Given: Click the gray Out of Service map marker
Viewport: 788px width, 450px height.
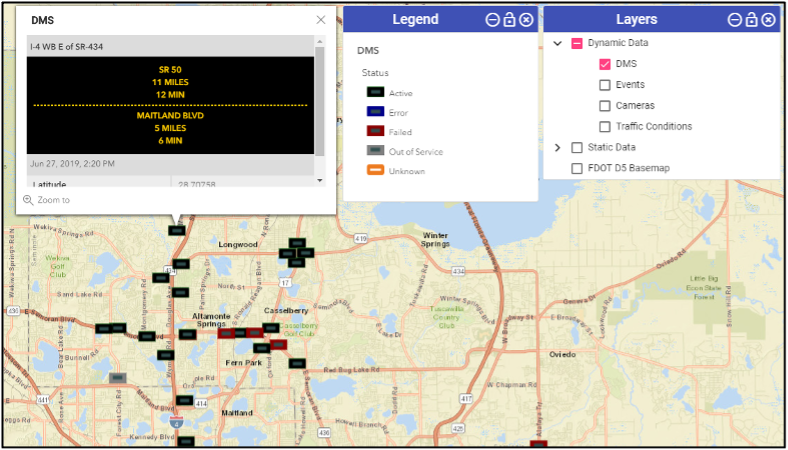Looking at the screenshot, I should 118,378.
